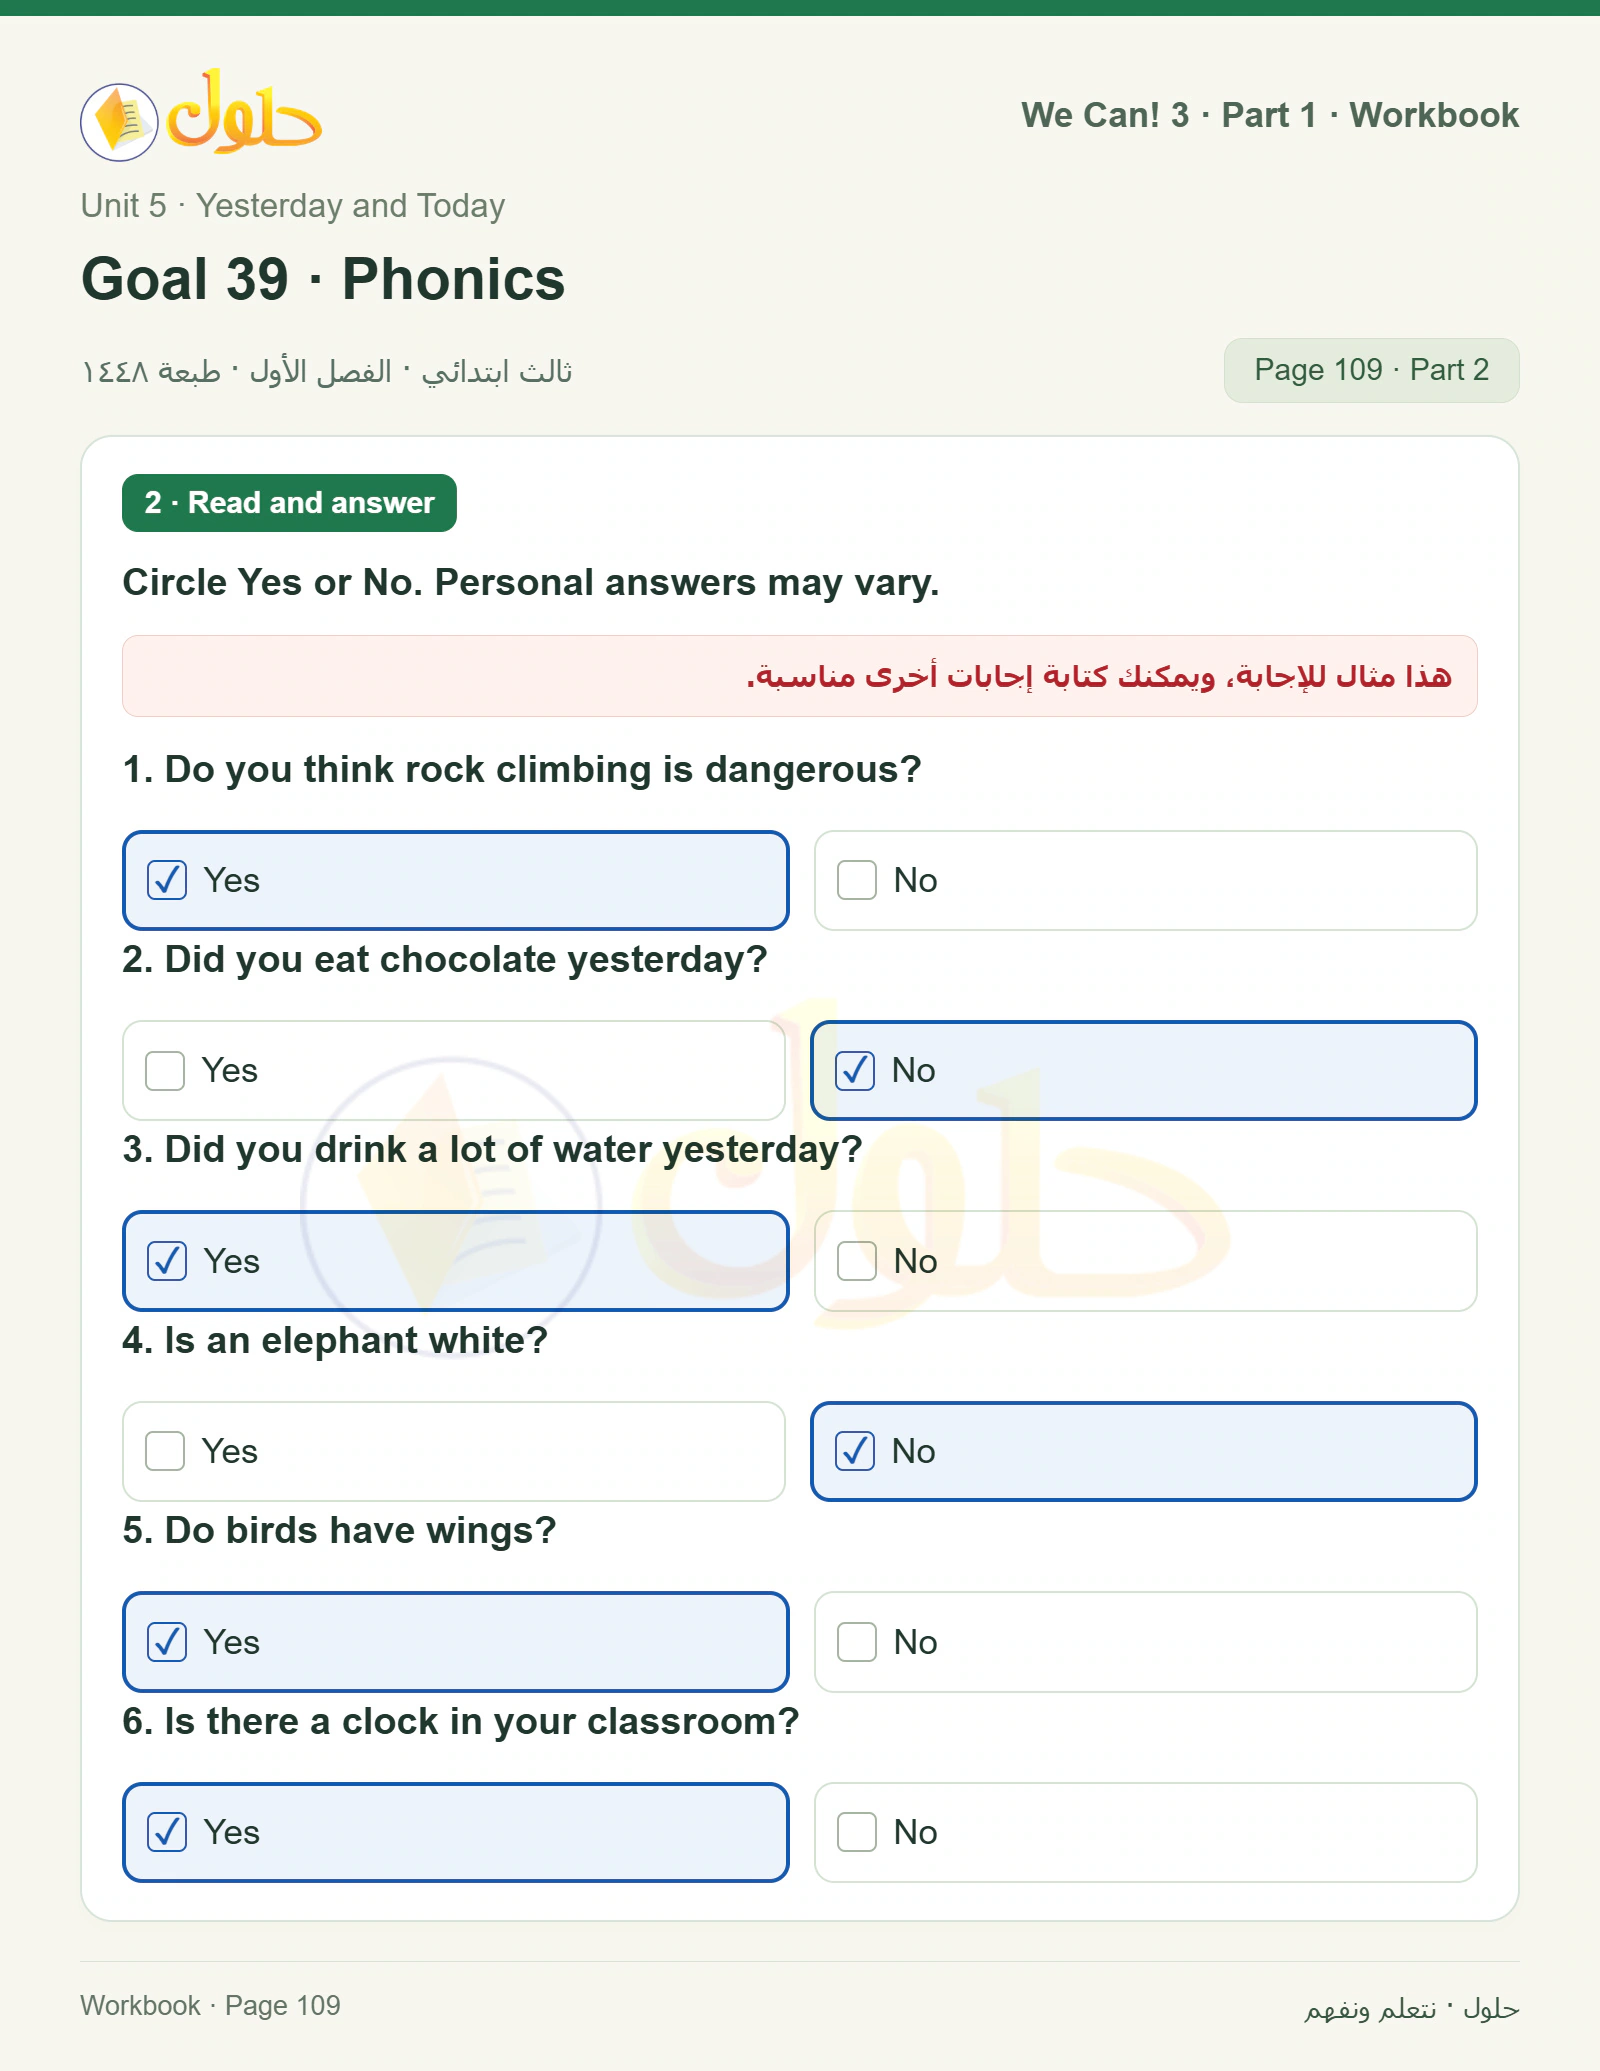Click the Hulul logo at top left

[201, 115]
